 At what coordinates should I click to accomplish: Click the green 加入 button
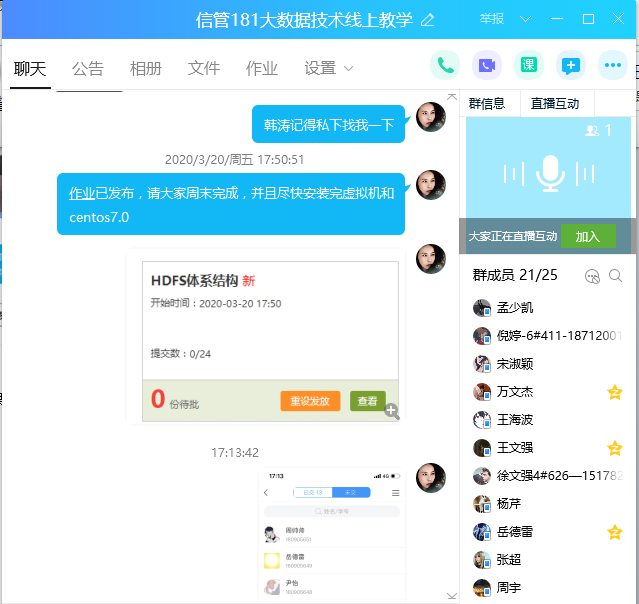(588, 236)
